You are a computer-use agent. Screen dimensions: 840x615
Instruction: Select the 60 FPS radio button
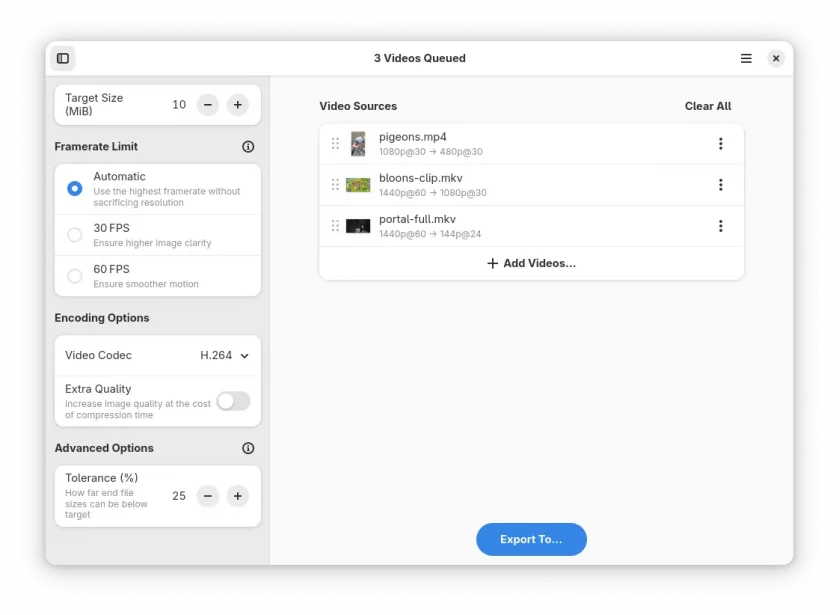74,276
